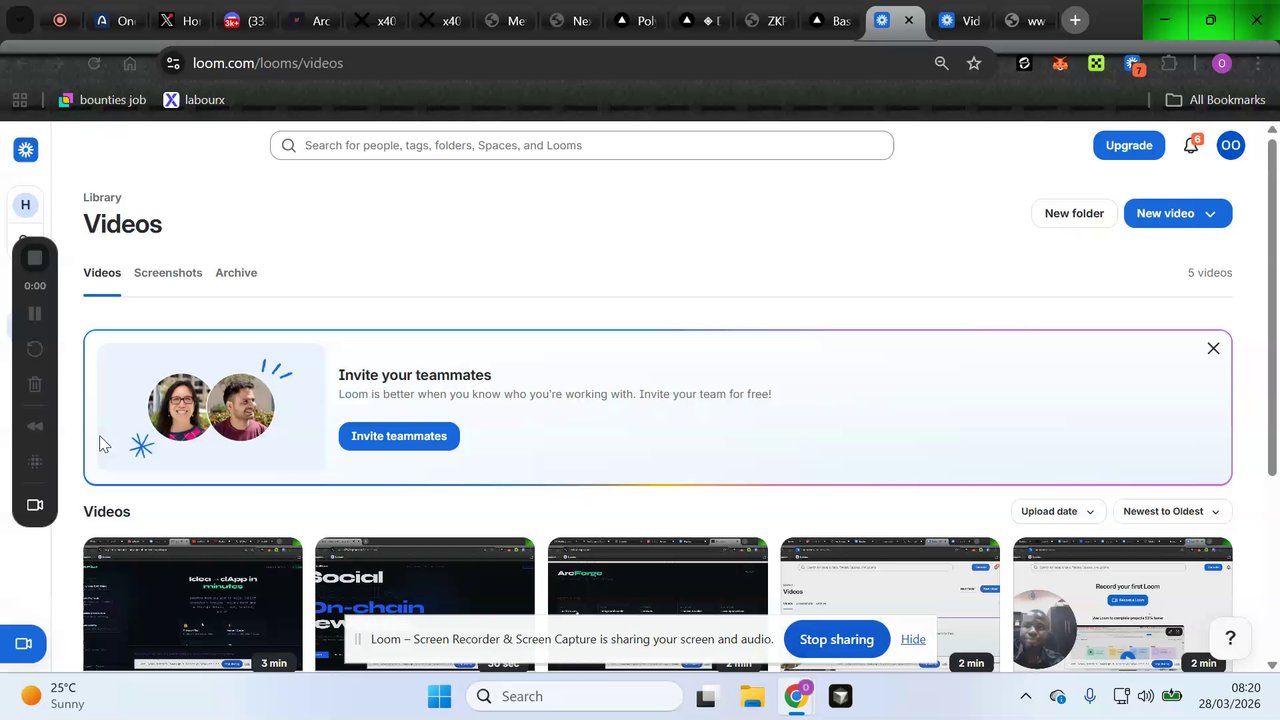Restart the recording with the circular arrow icon
The image size is (1280, 720).
tap(35, 349)
